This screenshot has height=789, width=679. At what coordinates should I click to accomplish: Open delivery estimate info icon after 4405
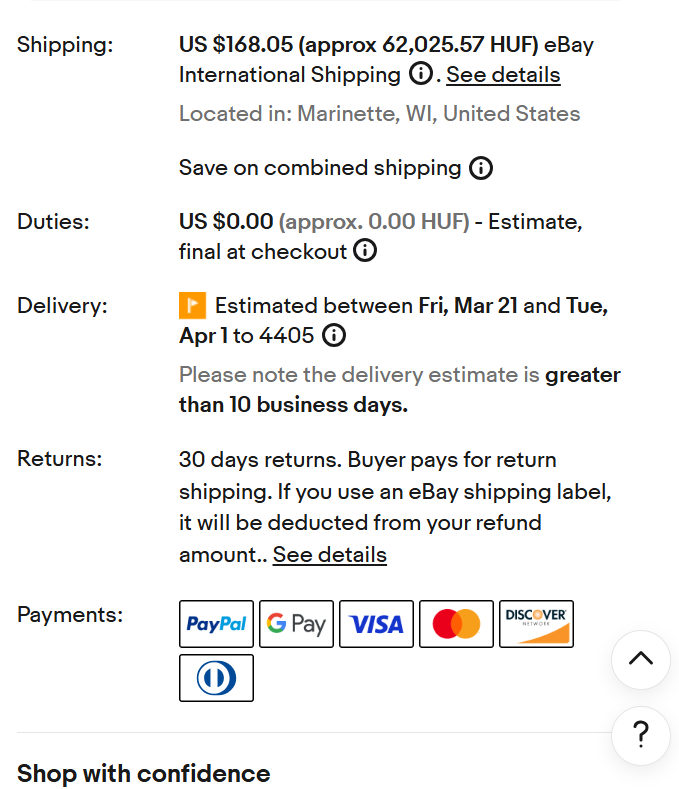click(x=334, y=335)
